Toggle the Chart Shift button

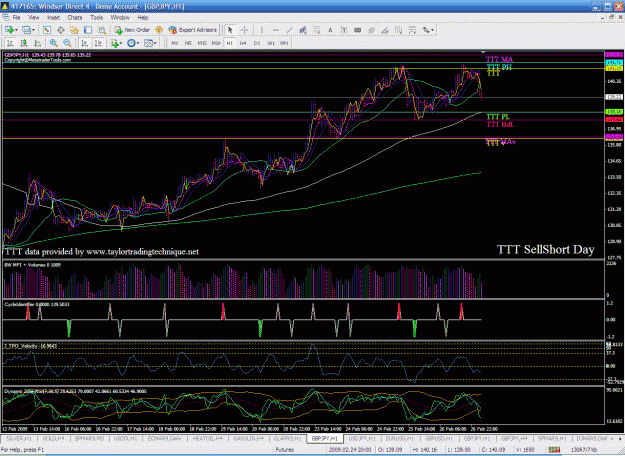98,43
